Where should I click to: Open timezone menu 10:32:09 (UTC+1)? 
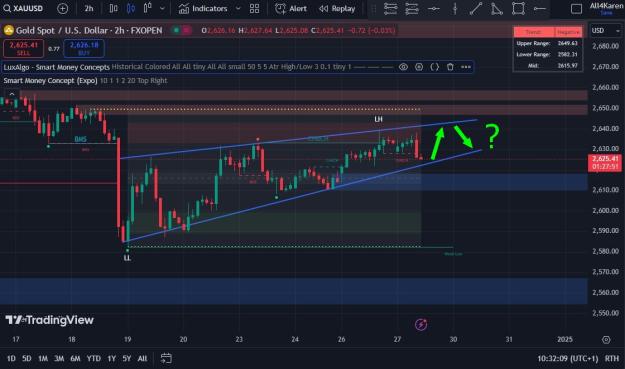pyautogui.click(x=568, y=359)
